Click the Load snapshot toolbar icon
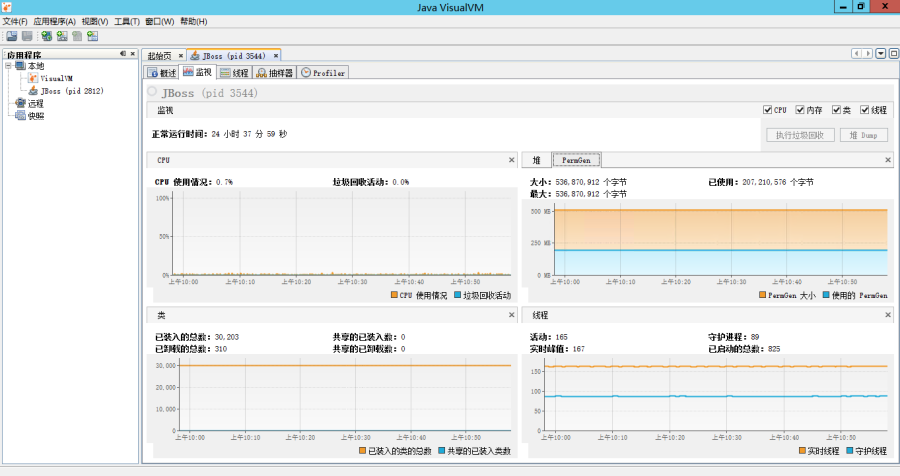Screen dimensions: 900x476 tap(11, 36)
